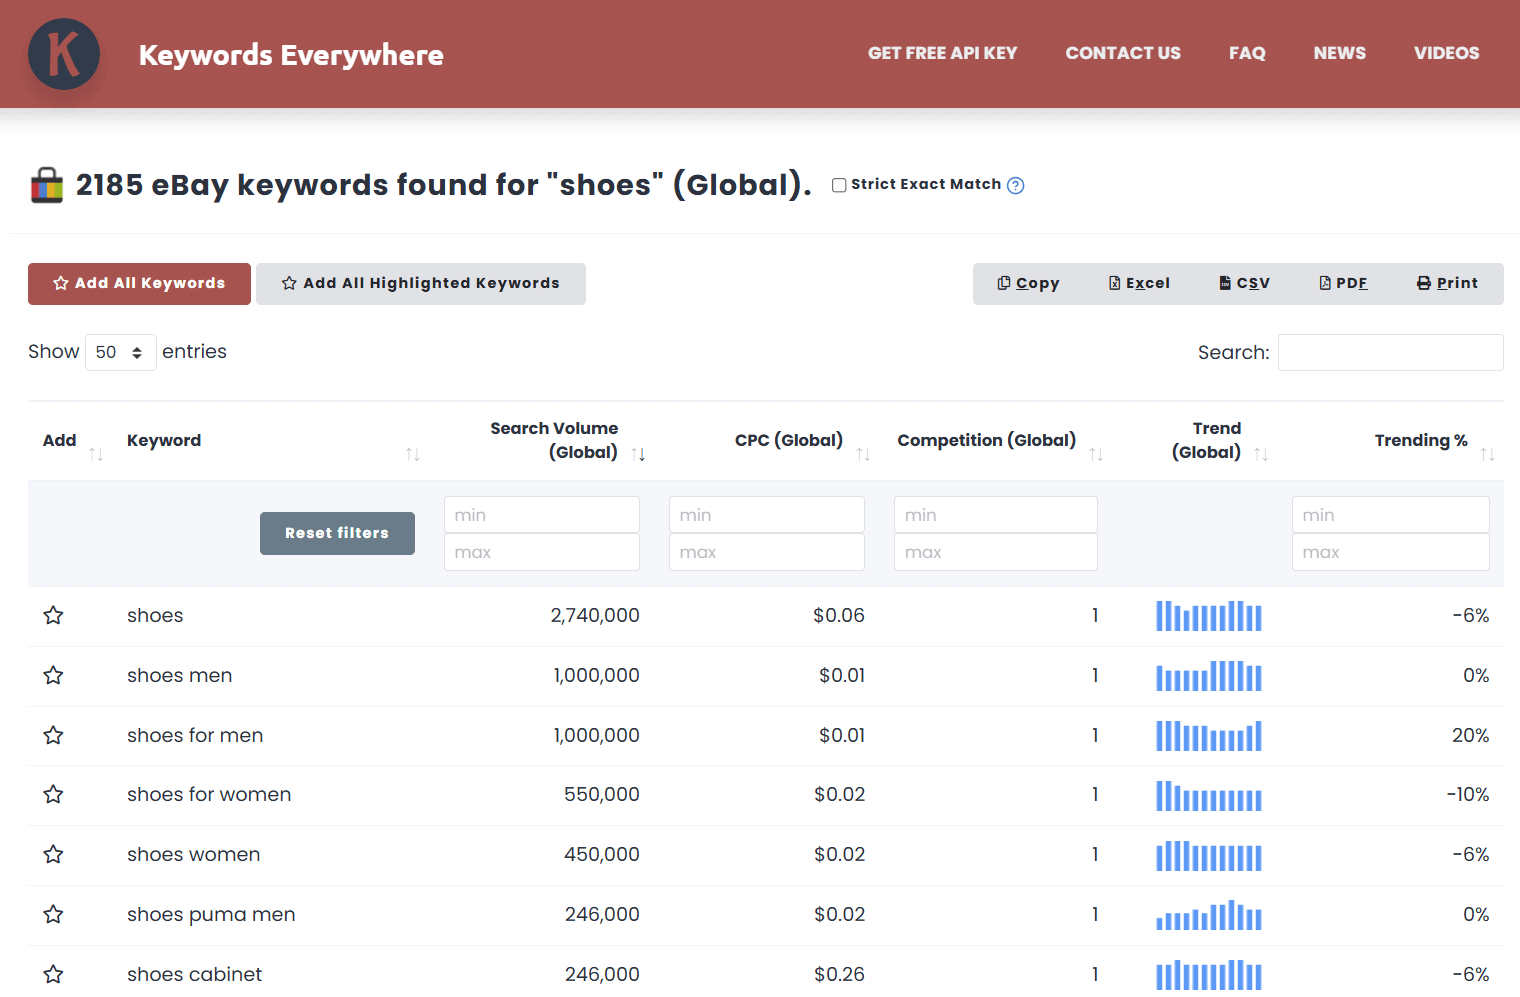Sort by Competition (Global) column
Image resolution: width=1520 pixels, height=997 pixels.
point(1096,454)
